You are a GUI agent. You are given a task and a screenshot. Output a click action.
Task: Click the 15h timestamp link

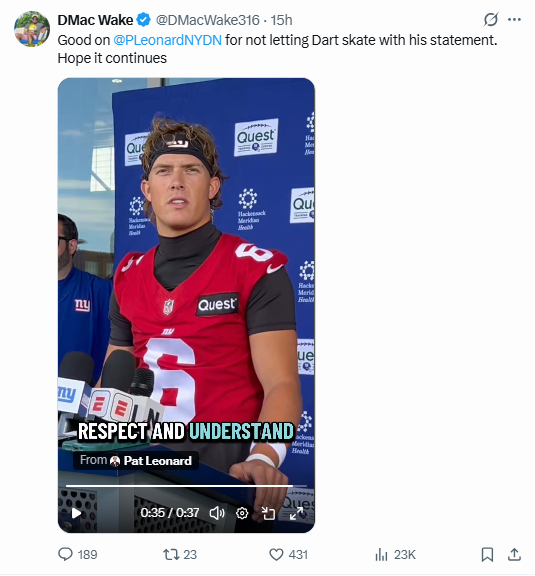[x=281, y=20]
